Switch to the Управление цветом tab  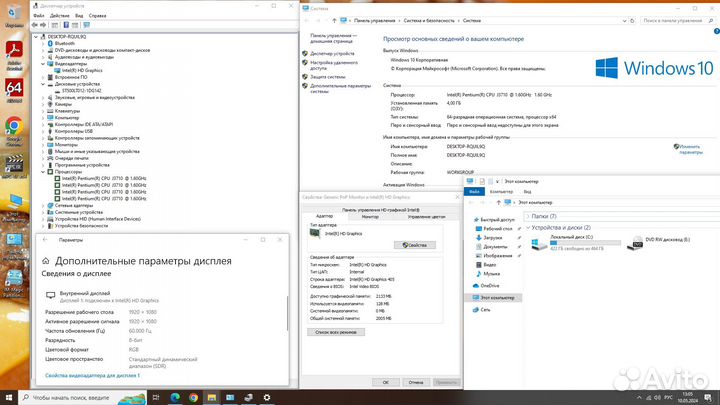point(426,217)
